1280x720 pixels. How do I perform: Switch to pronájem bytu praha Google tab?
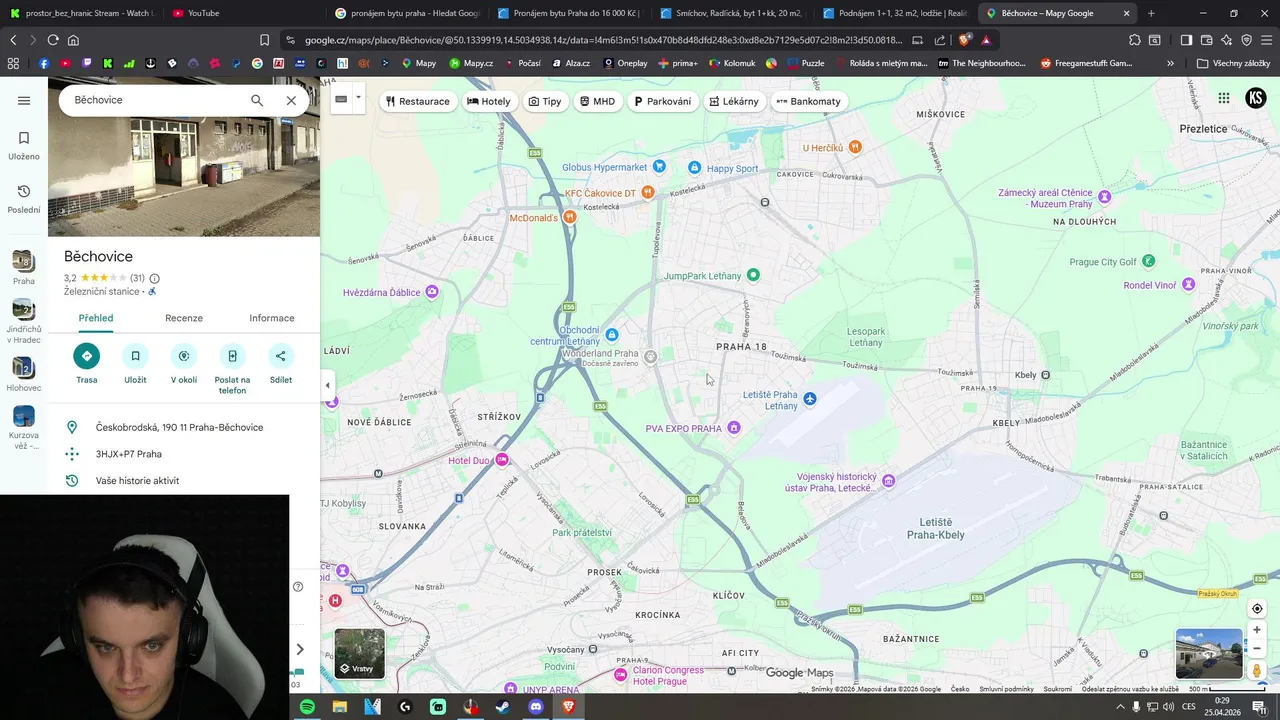pyautogui.click(x=407, y=13)
